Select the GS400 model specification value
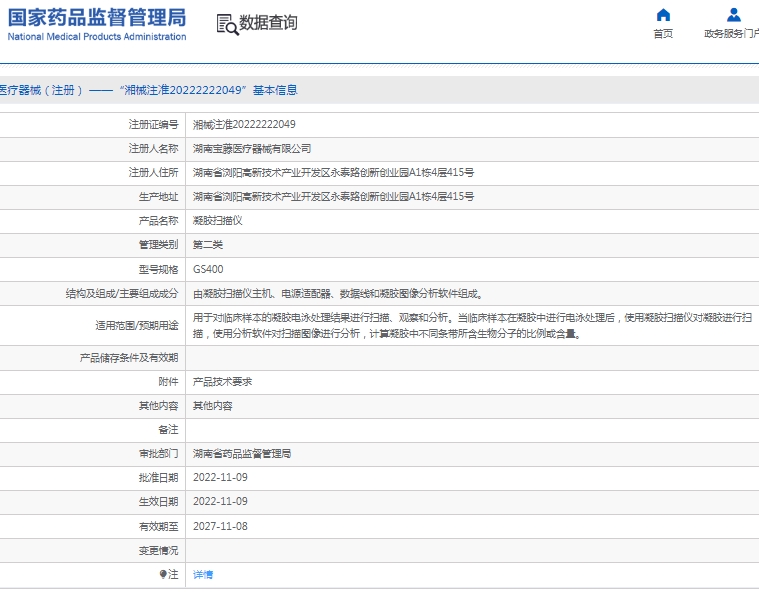The width and height of the screenshot is (759, 595). click(x=208, y=269)
